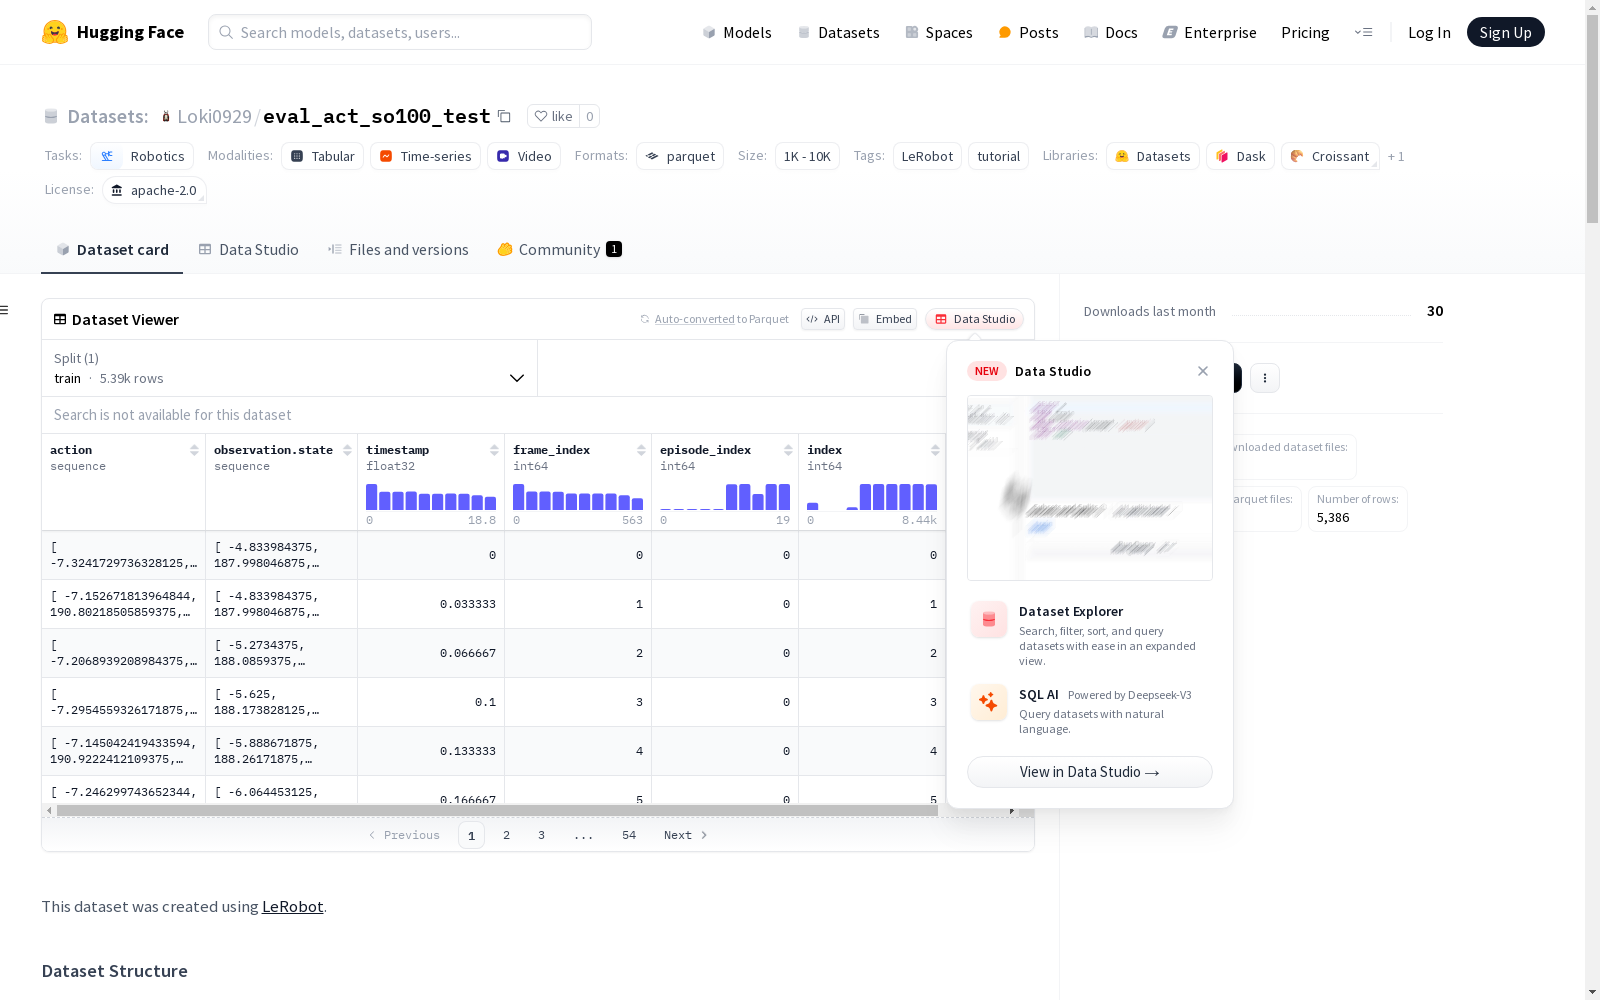Expand the train split dropdown
1600x1000 pixels.
click(289, 368)
